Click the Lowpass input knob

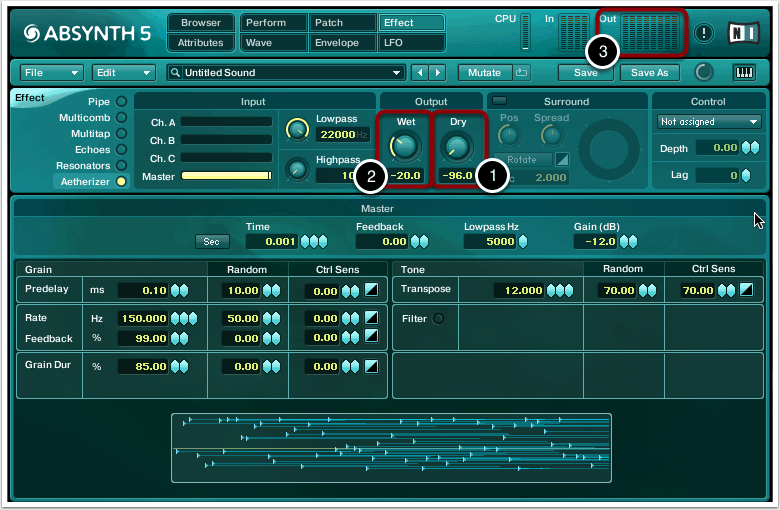point(297,128)
